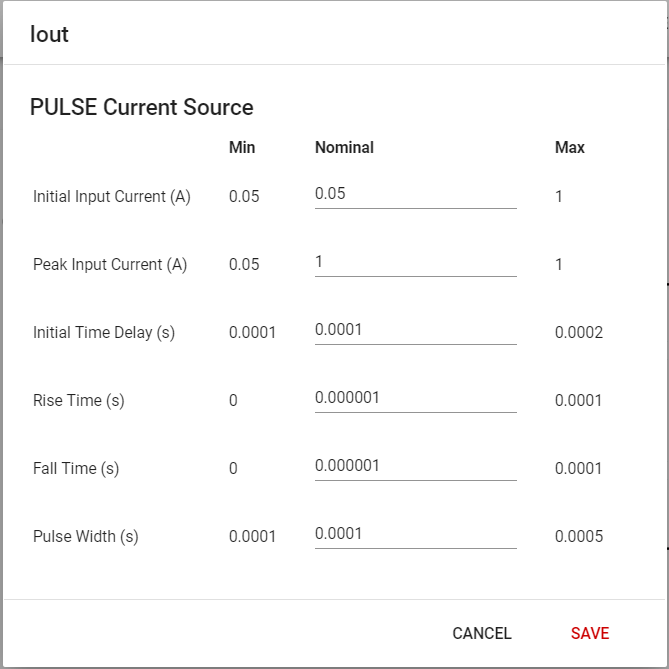
Task: Click the Pulse Width max value 0.0005
Action: [x=579, y=537]
